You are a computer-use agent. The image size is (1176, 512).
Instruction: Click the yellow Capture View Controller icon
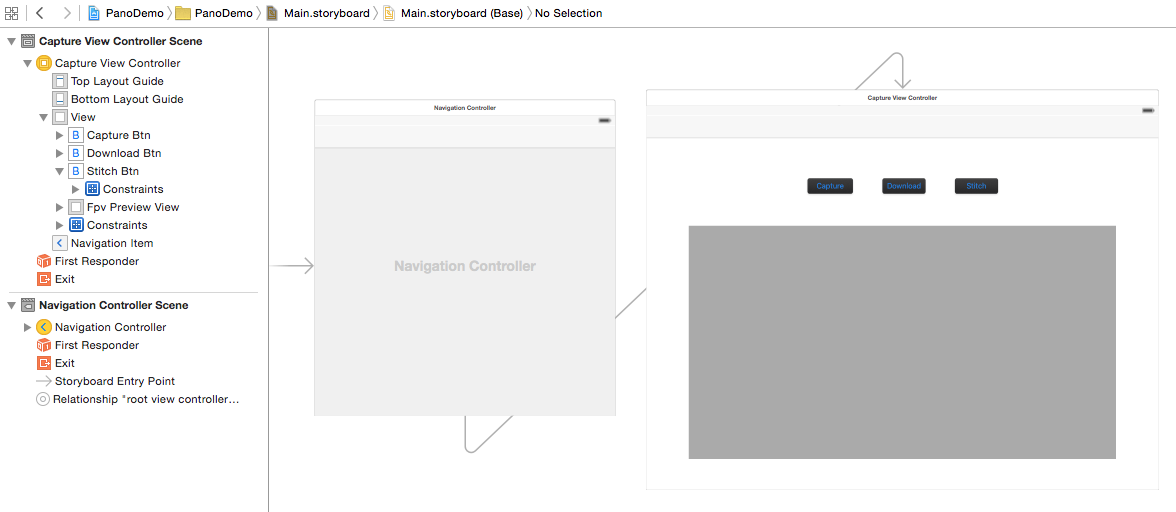43,63
